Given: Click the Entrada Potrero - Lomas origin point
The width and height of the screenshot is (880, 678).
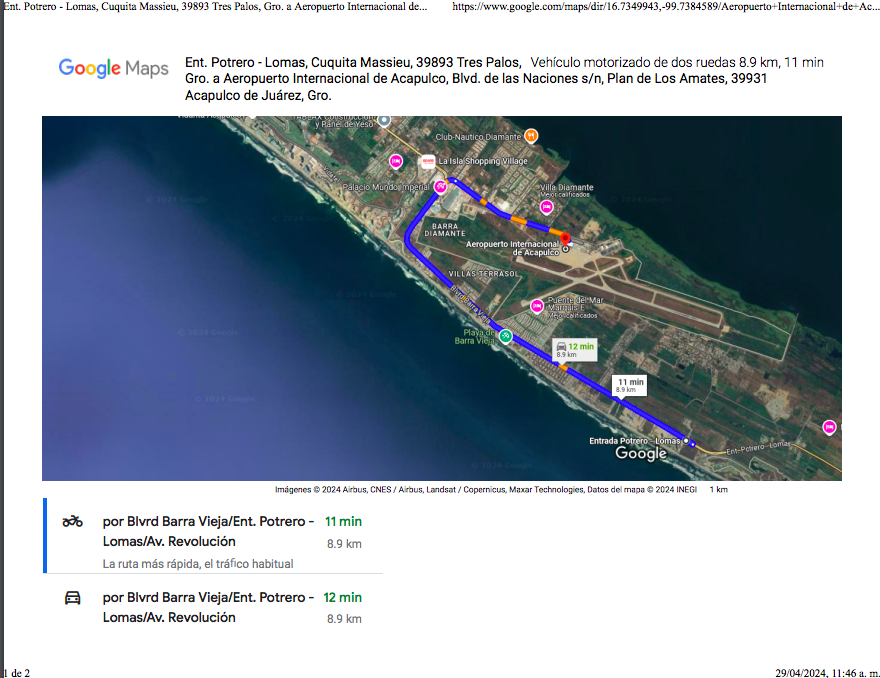Looking at the screenshot, I should tap(686, 441).
